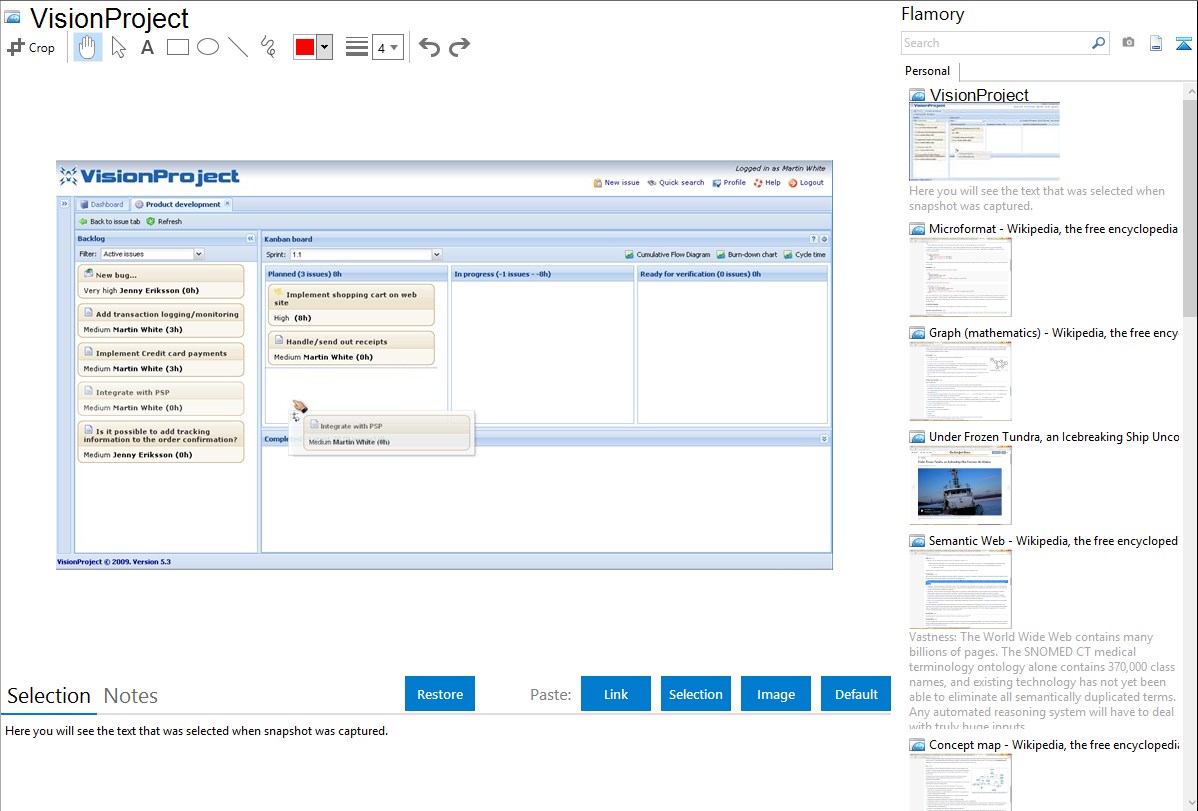Click the VisionProject logo
This screenshot has height=811, width=1198.
[150, 177]
